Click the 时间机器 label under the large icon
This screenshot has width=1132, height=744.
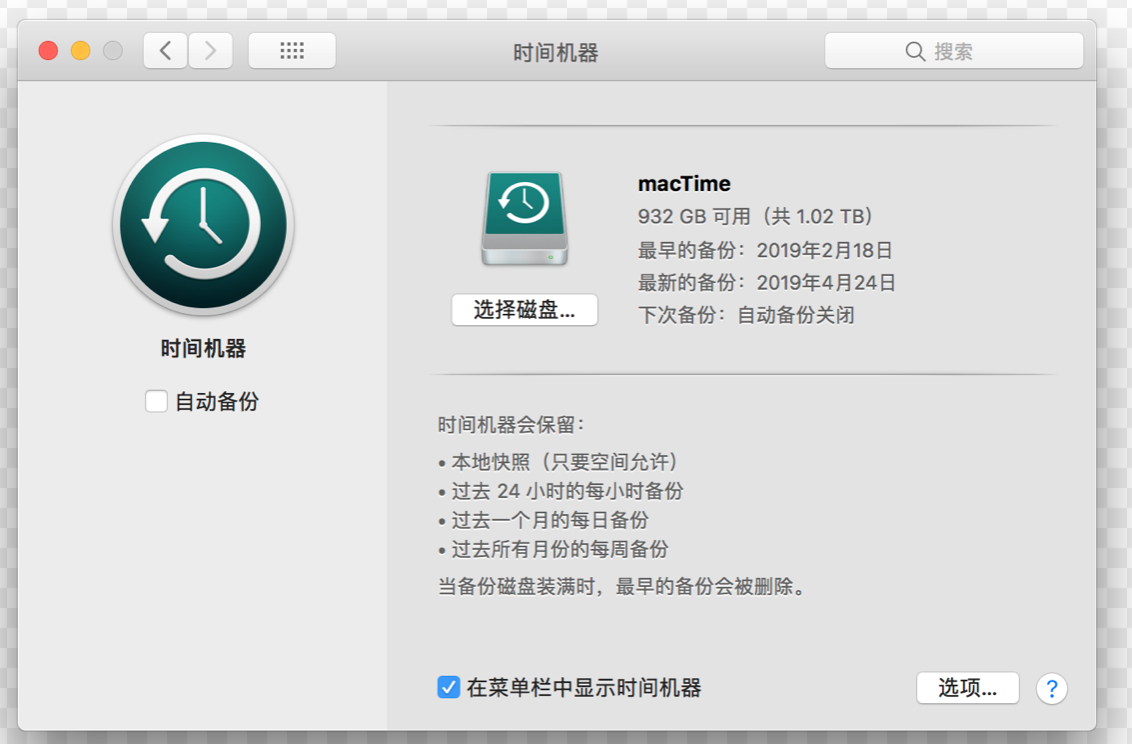tap(203, 349)
